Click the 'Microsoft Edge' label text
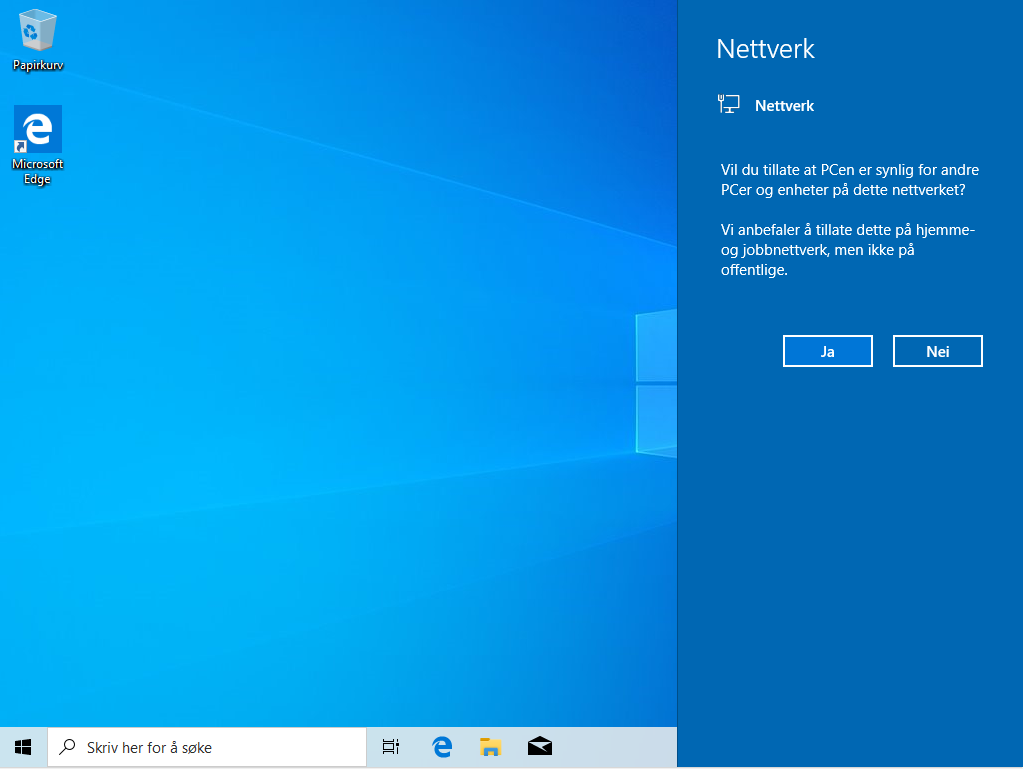The width and height of the screenshot is (1023, 769). pyautogui.click(x=38, y=172)
